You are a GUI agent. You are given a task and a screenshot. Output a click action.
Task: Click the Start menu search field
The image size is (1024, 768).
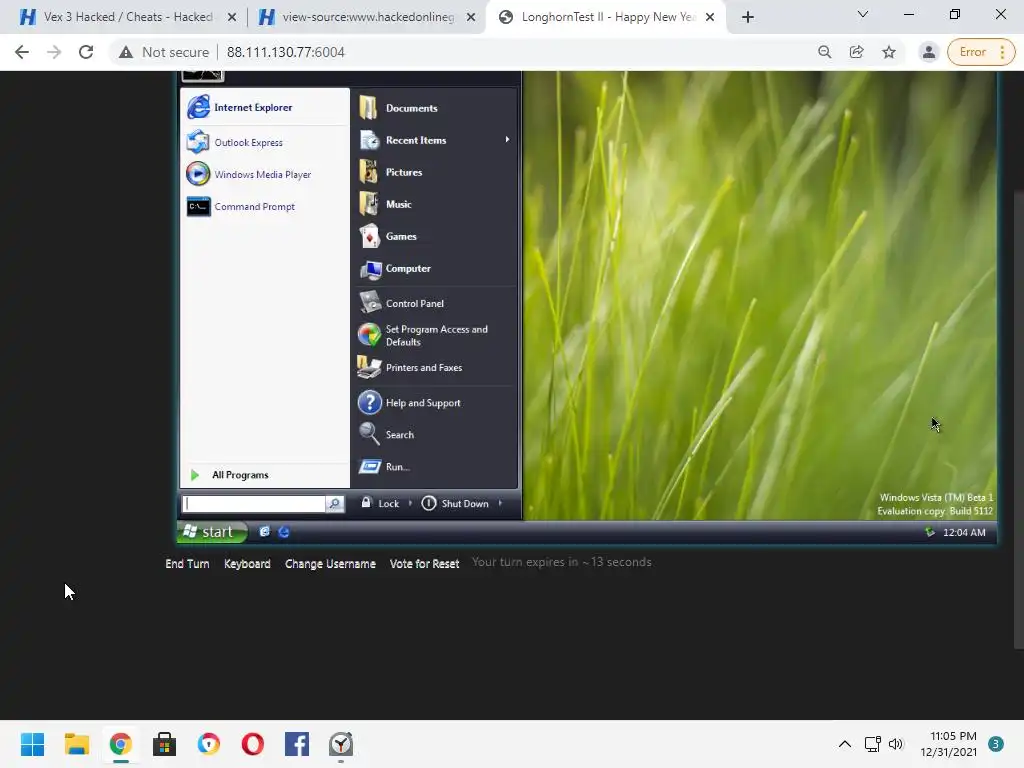pyautogui.click(x=255, y=504)
